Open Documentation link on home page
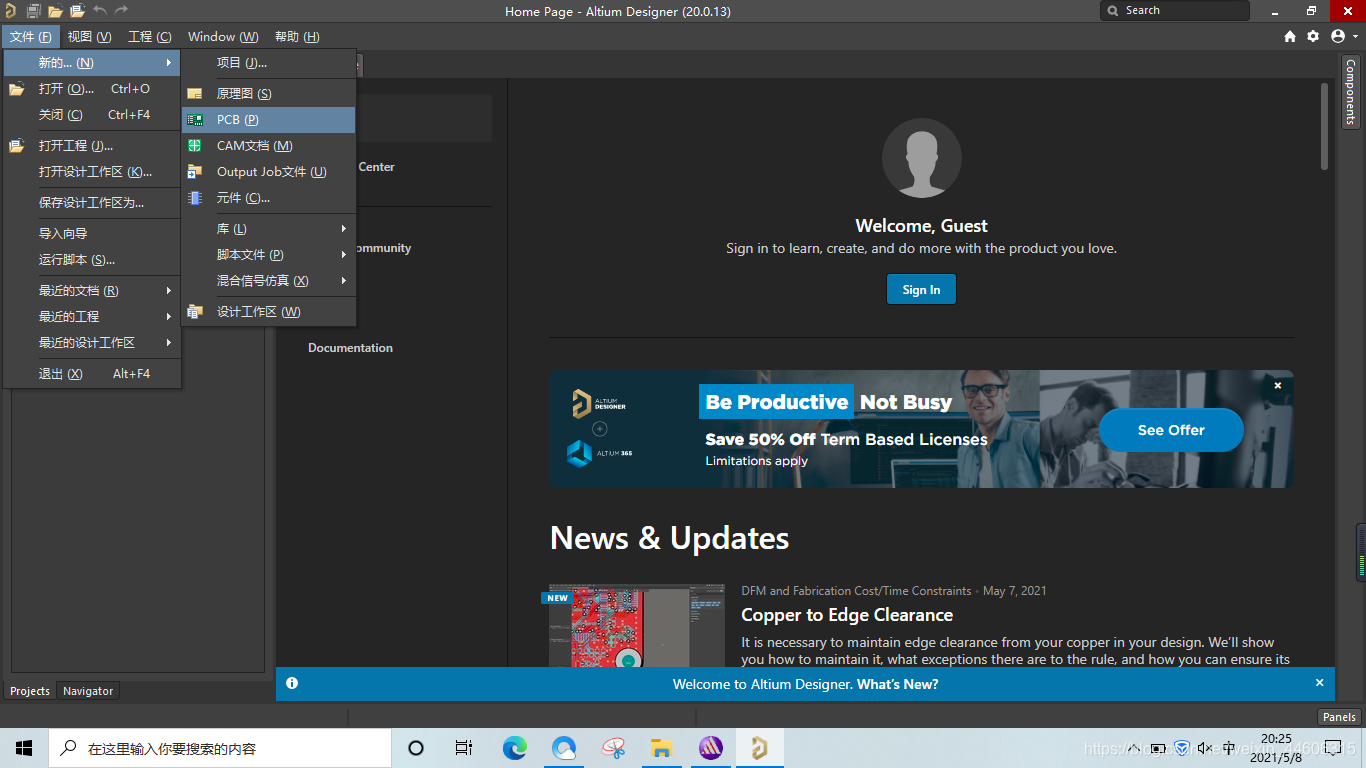Screen dimensions: 1366x768 350,348
